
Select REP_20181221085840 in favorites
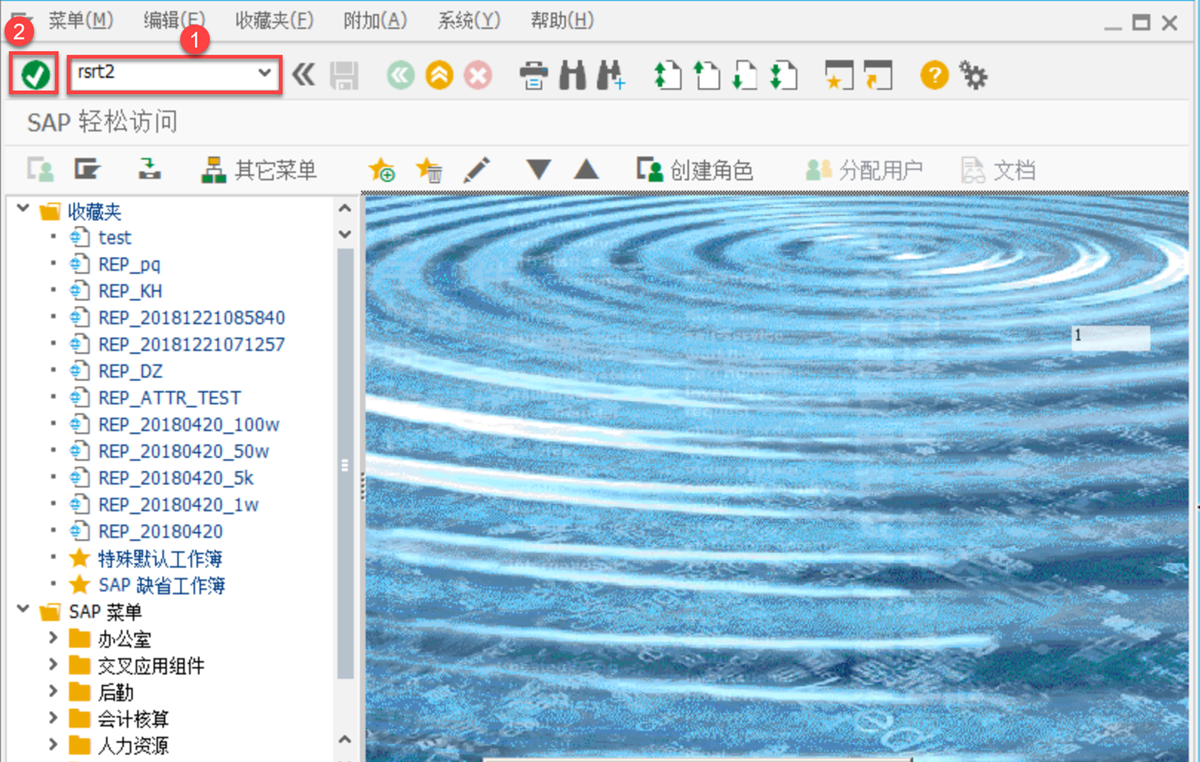(191, 317)
